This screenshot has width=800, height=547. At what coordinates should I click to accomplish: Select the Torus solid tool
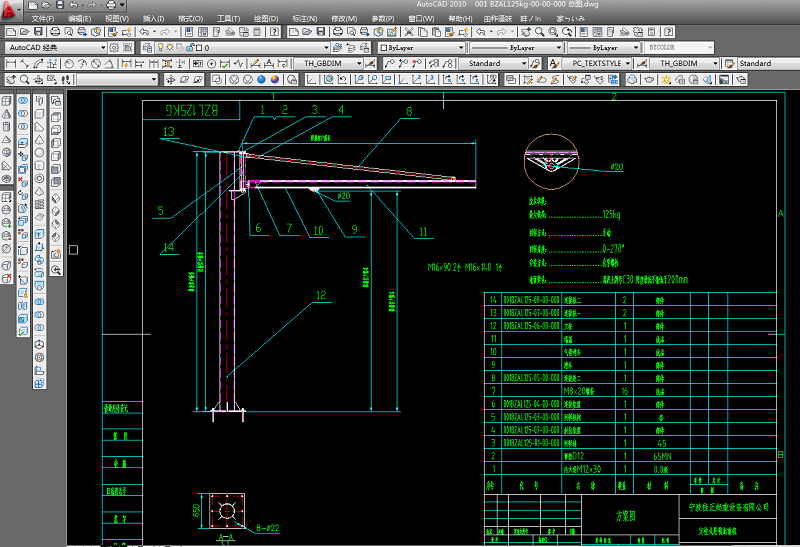39,179
